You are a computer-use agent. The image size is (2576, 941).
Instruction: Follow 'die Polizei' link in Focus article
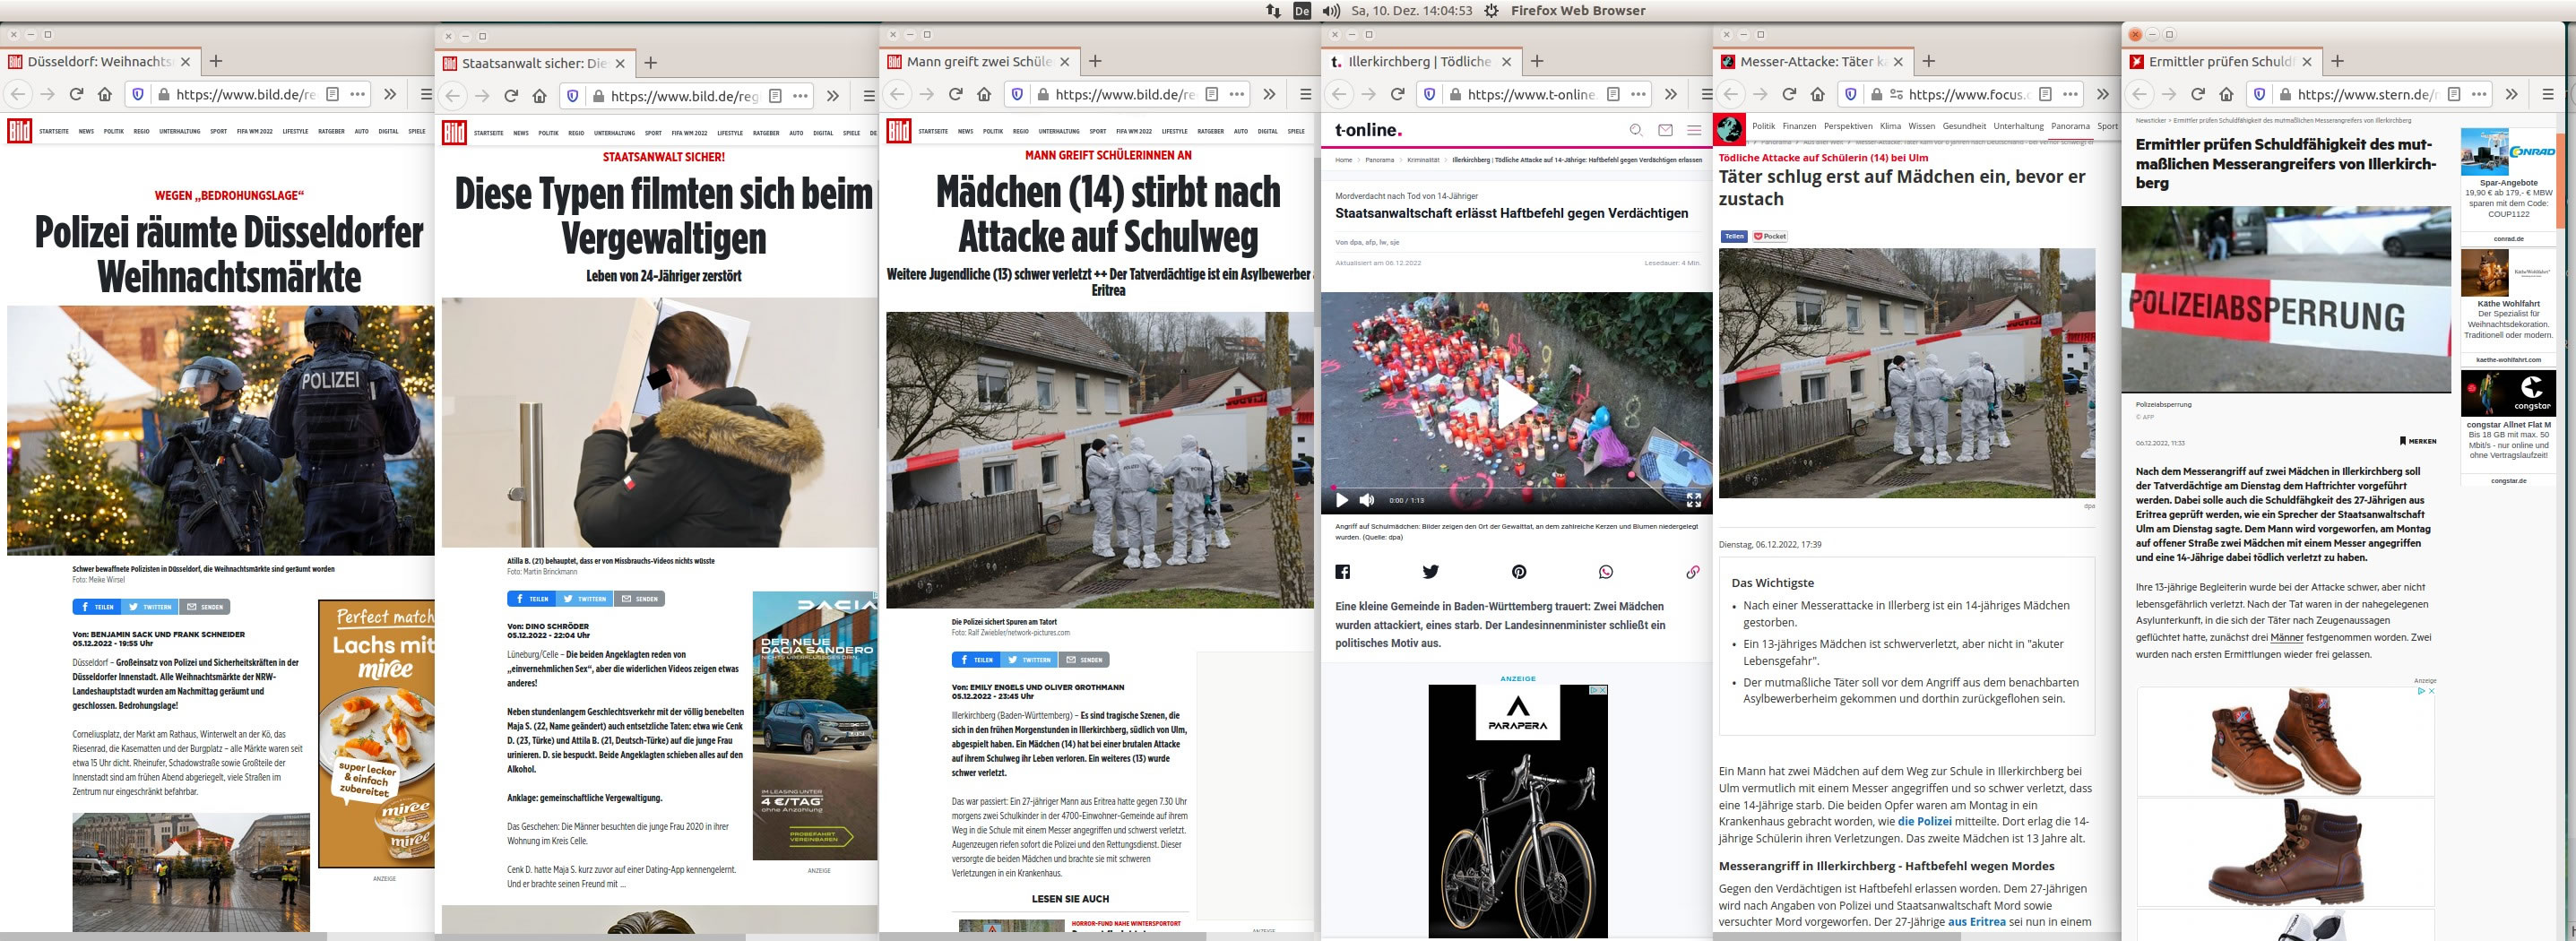click(x=1924, y=822)
